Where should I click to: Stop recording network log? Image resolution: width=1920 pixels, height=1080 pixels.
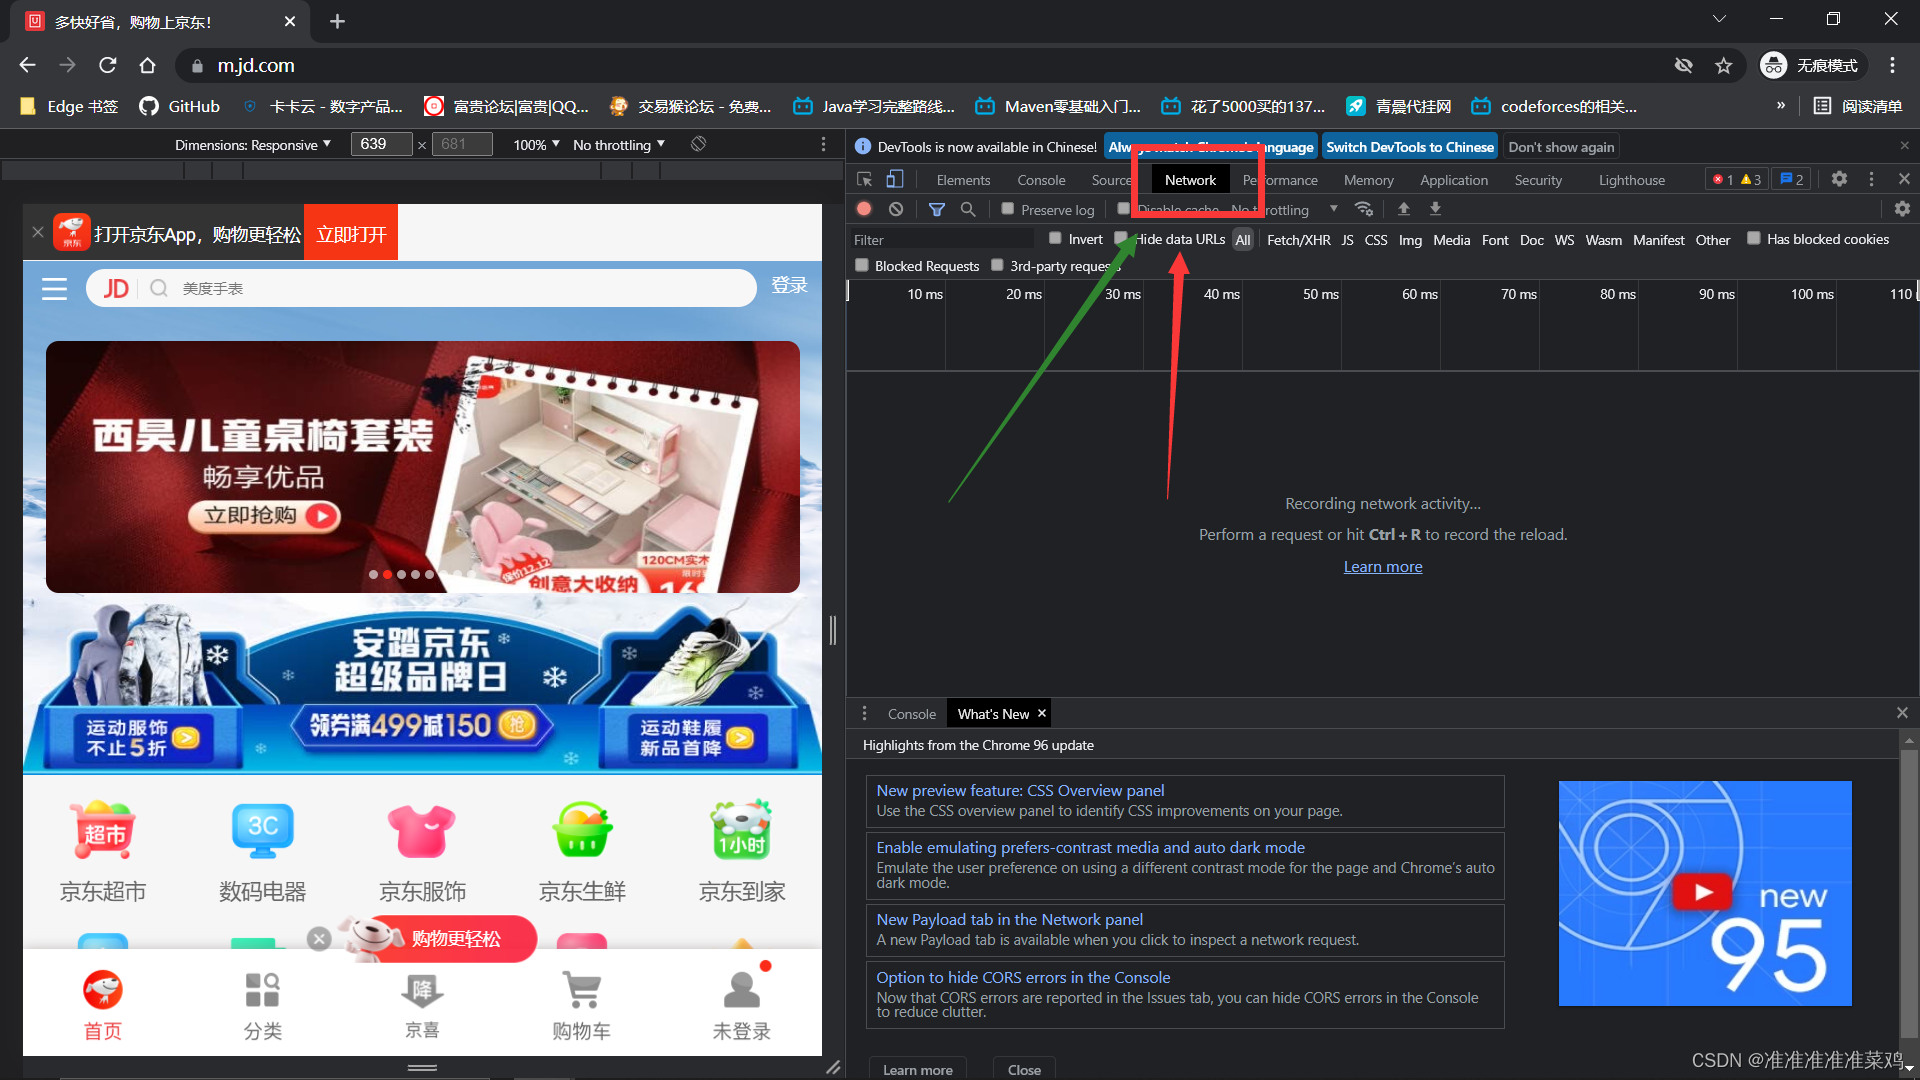pos(864,209)
